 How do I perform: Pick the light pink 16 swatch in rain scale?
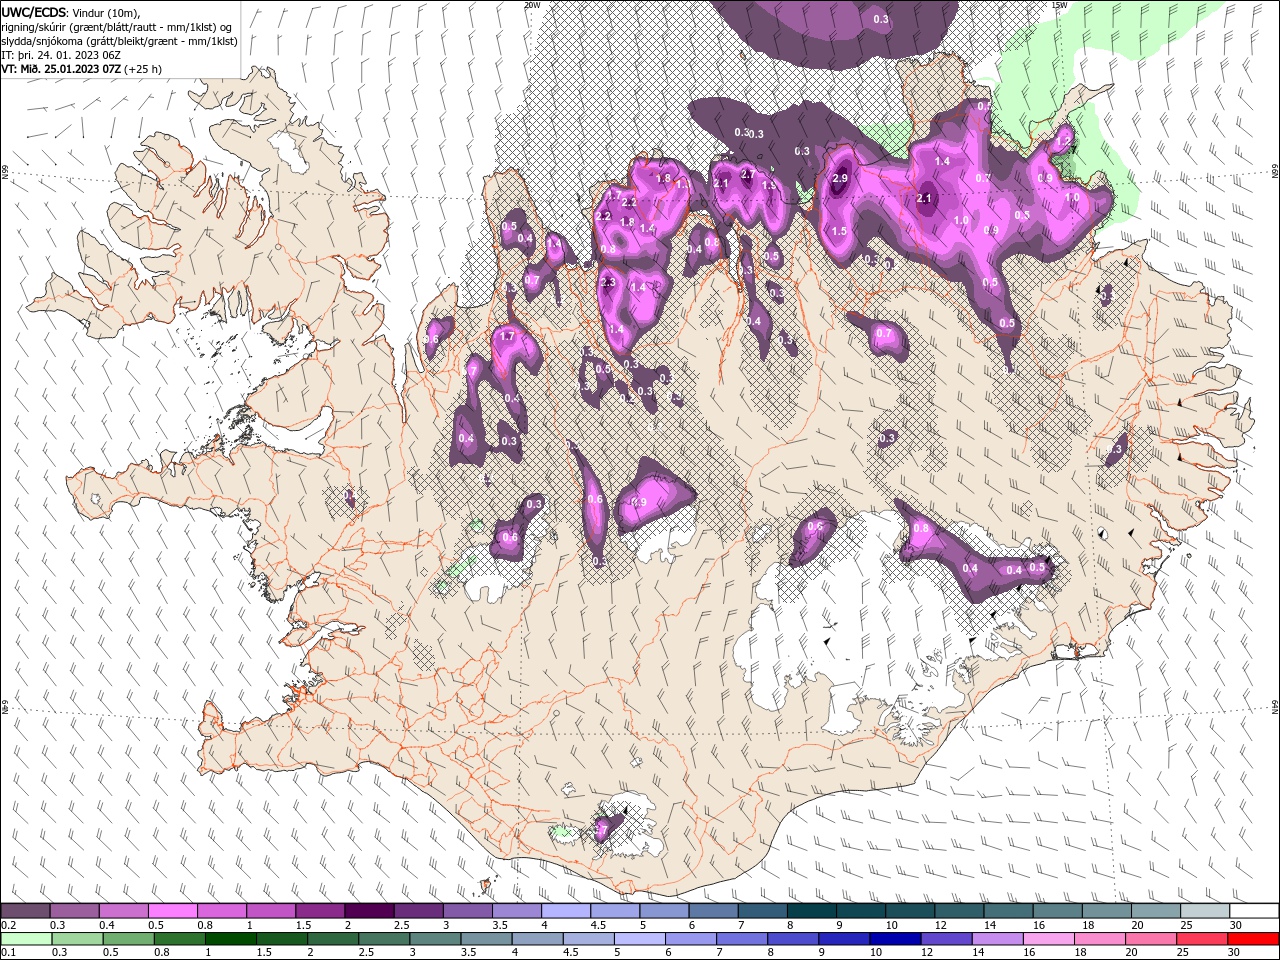[x=1049, y=939]
